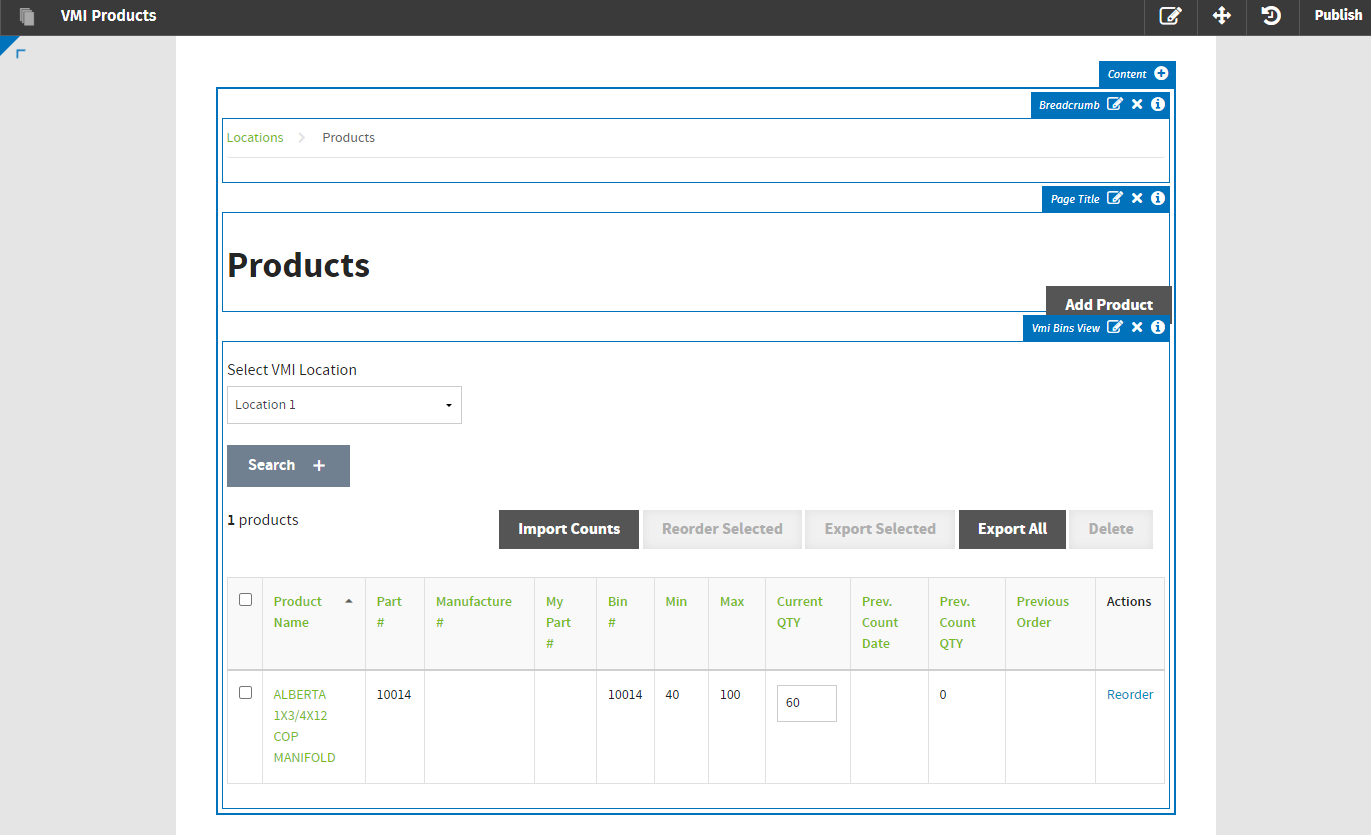Click the Import Counts button
Viewport: 1371px width, 835px height.
click(569, 529)
